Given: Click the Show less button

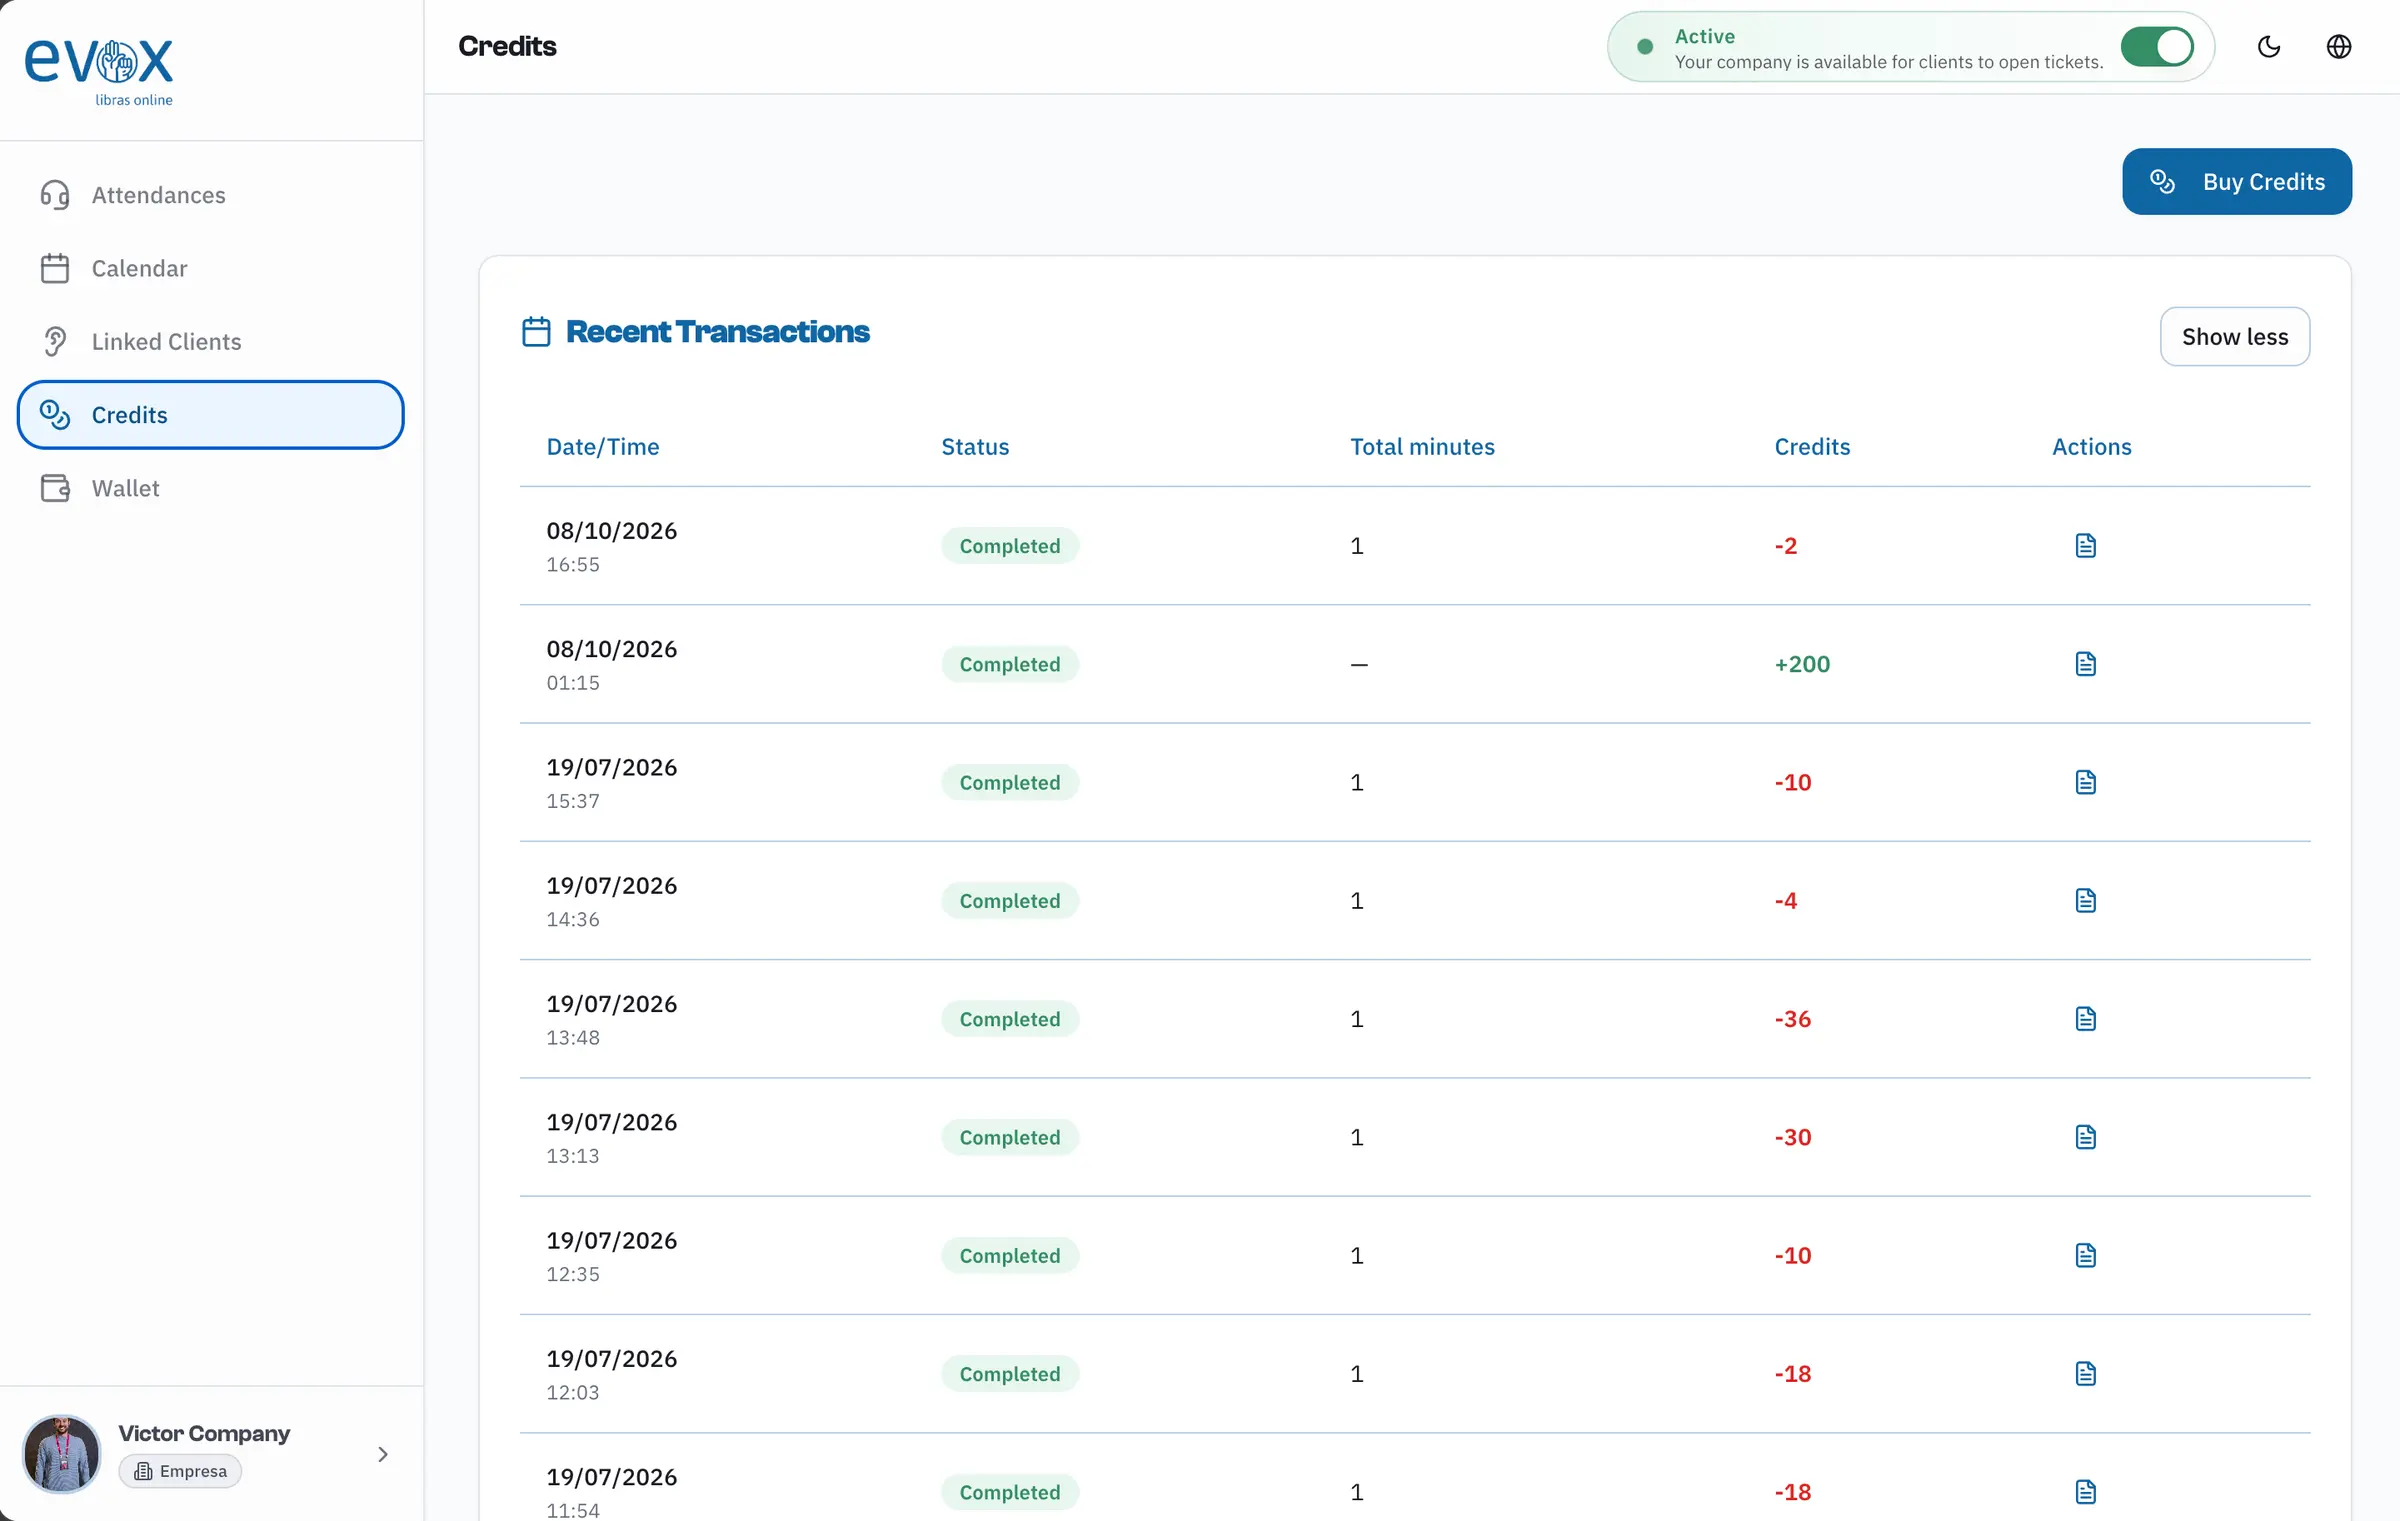Looking at the screenshot, I should click(x=2235, y=337).
